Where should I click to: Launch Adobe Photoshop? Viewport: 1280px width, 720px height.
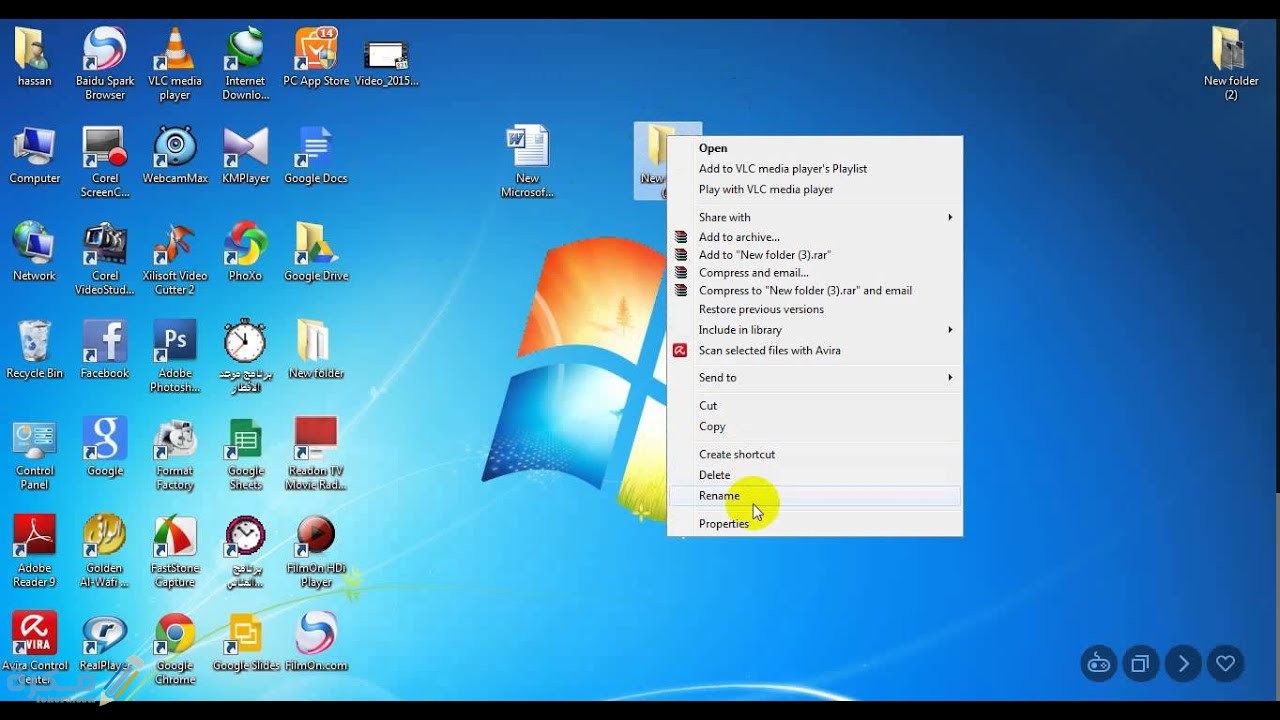[x=175, y=340]
